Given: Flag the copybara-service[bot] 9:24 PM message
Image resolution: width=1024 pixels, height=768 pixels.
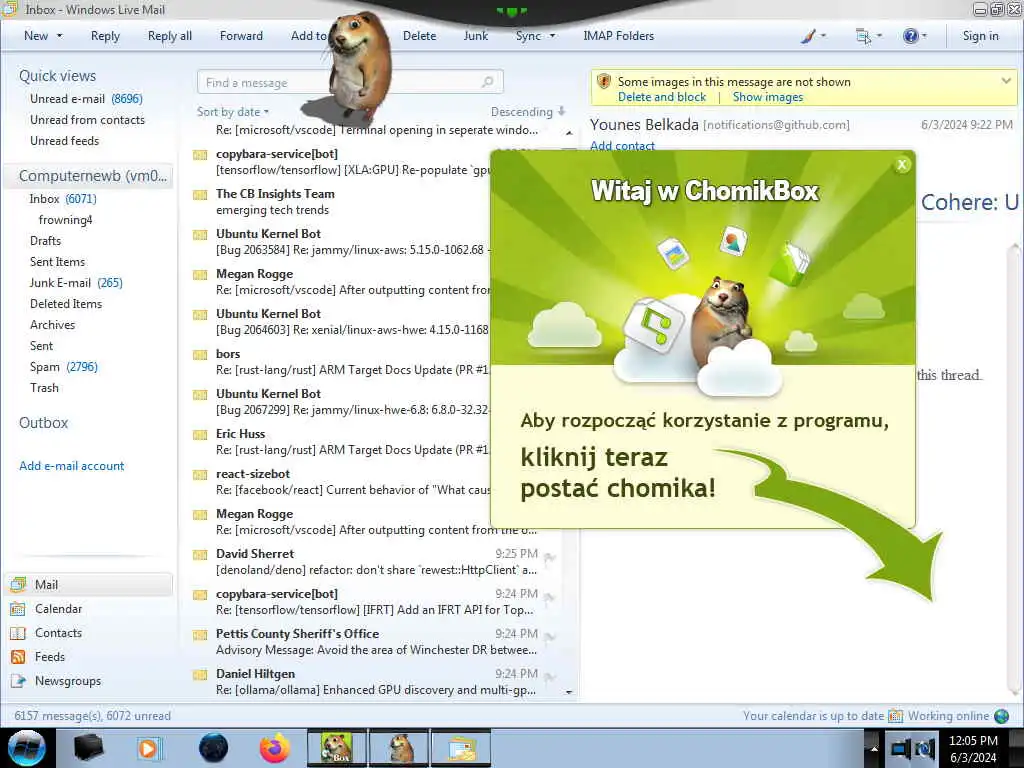Looking at the screenshot, I should (x=550, y=597).
